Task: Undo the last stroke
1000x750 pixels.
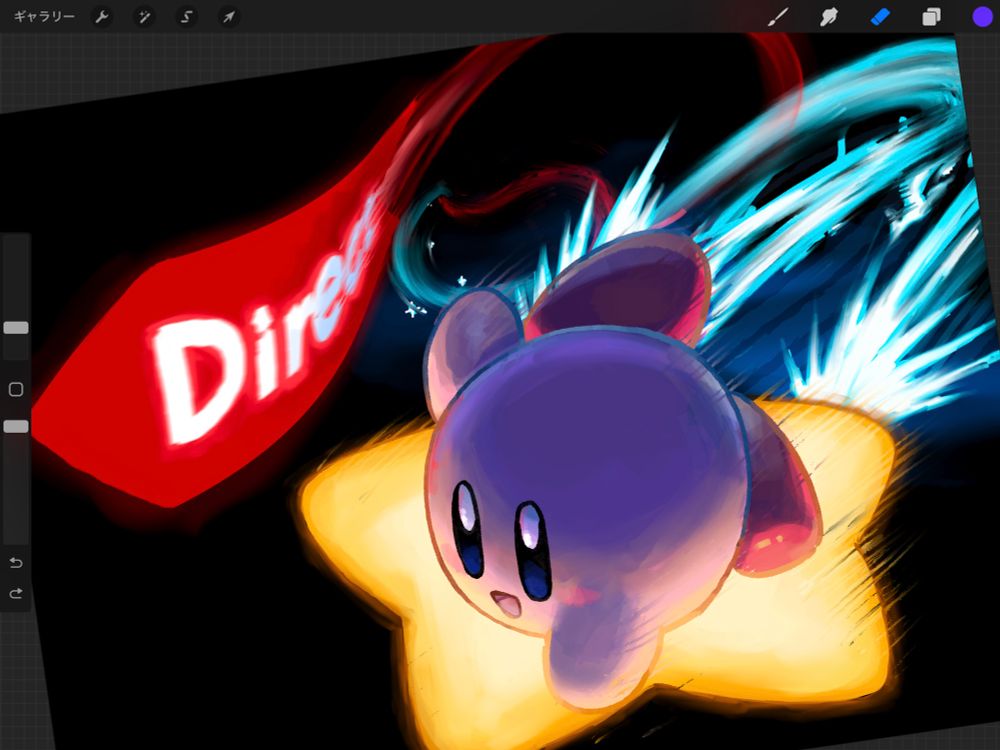Action: 16,562
